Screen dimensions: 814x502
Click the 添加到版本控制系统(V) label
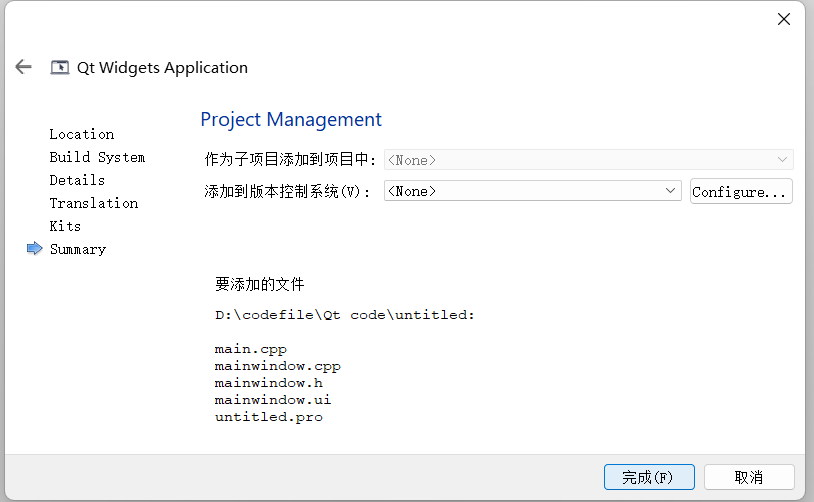[287, 192]
